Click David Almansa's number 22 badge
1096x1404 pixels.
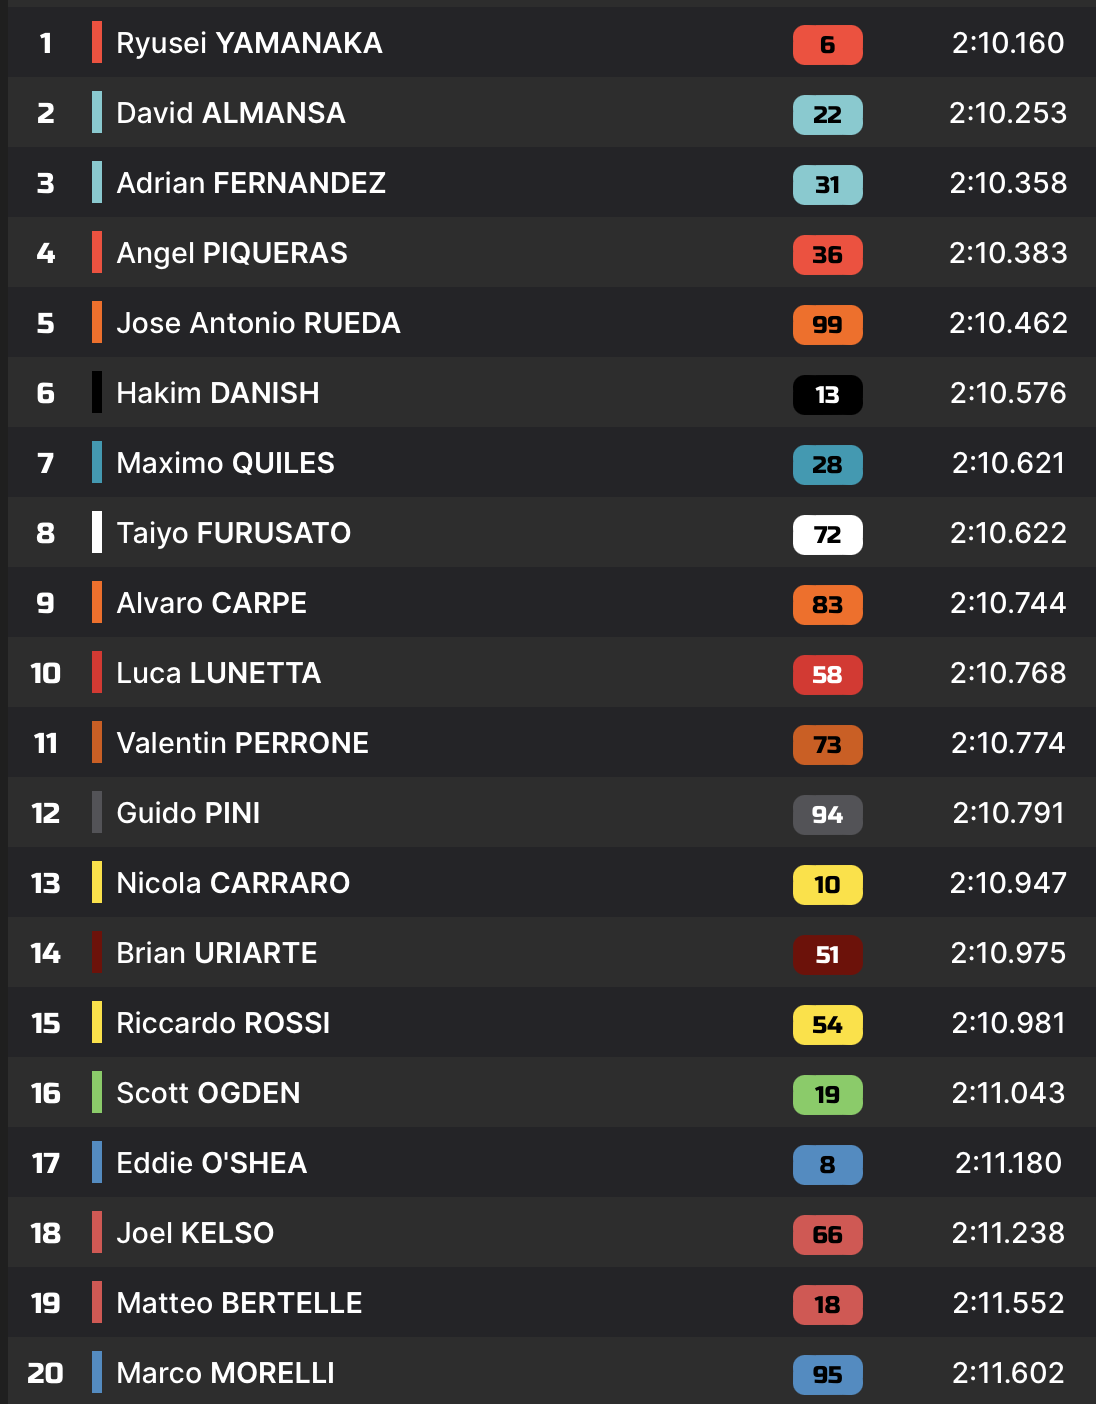click(x=827, y=114)
